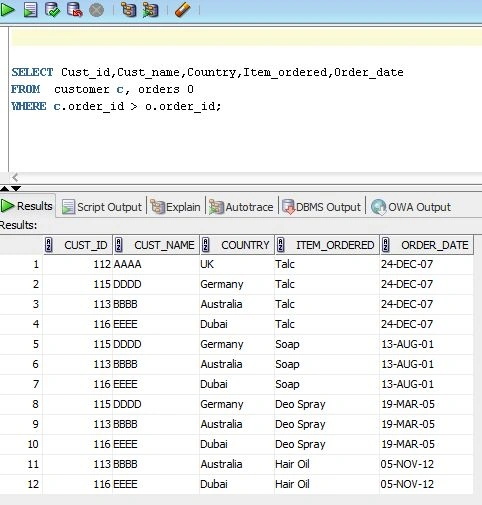482x505 pixels.
Task: Click the FROM keyword in the editor
Action: pos(25,89)
